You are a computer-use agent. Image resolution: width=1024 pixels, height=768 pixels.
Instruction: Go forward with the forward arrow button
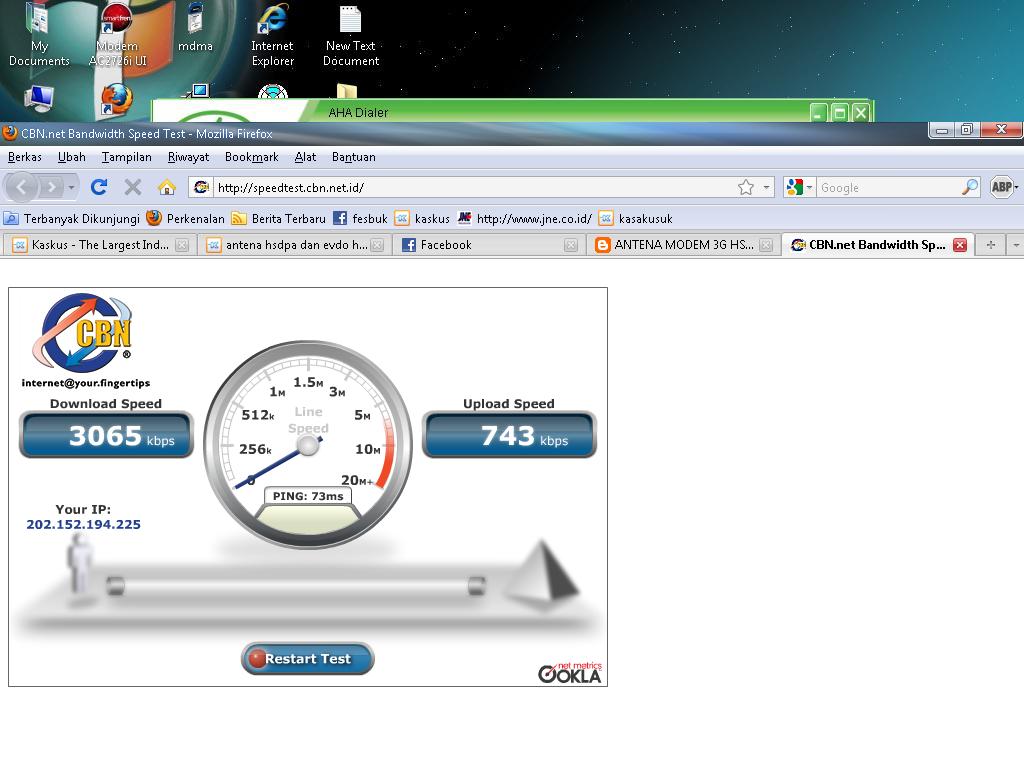(51, 187)
